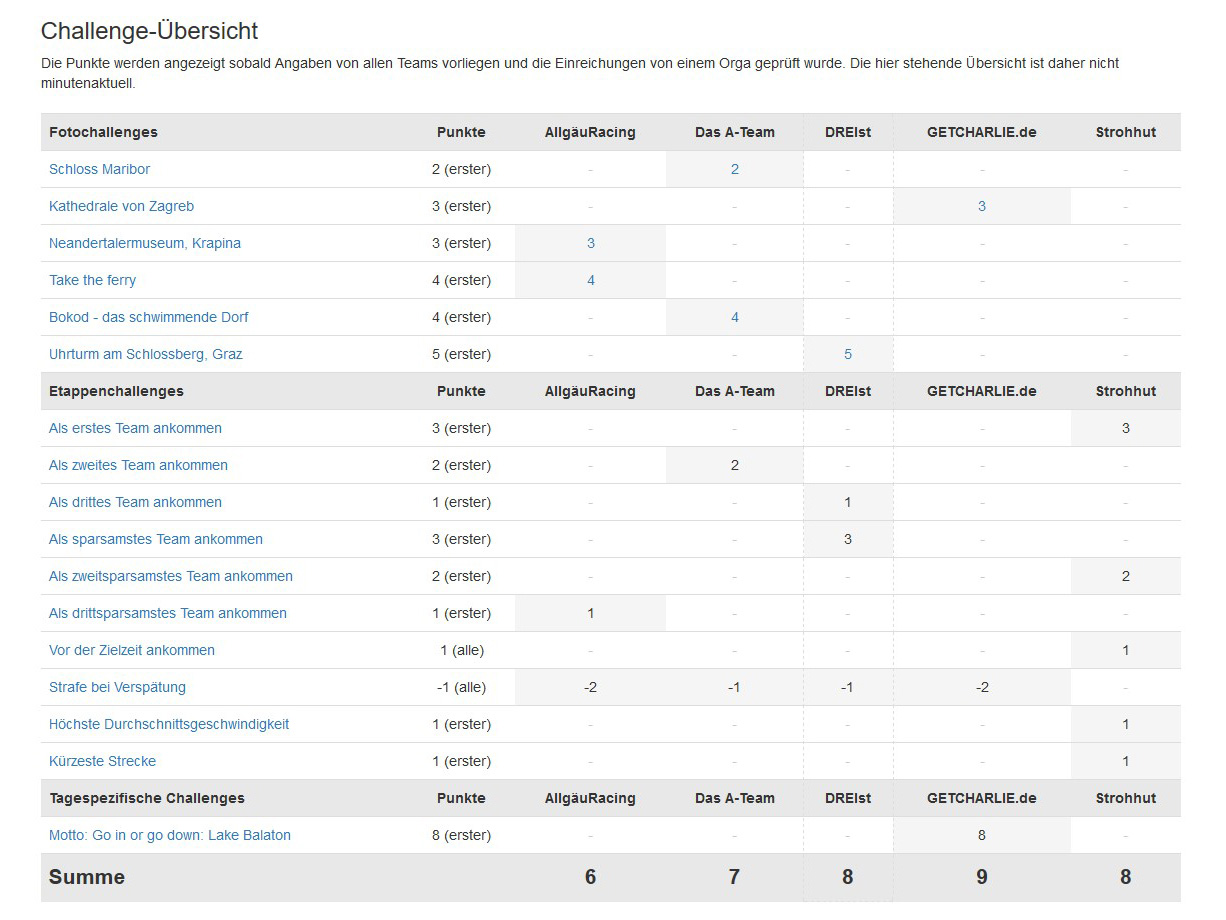
Task: Click AllgäuRacing score 4 for Take the ferry
Action: point(591,280)
